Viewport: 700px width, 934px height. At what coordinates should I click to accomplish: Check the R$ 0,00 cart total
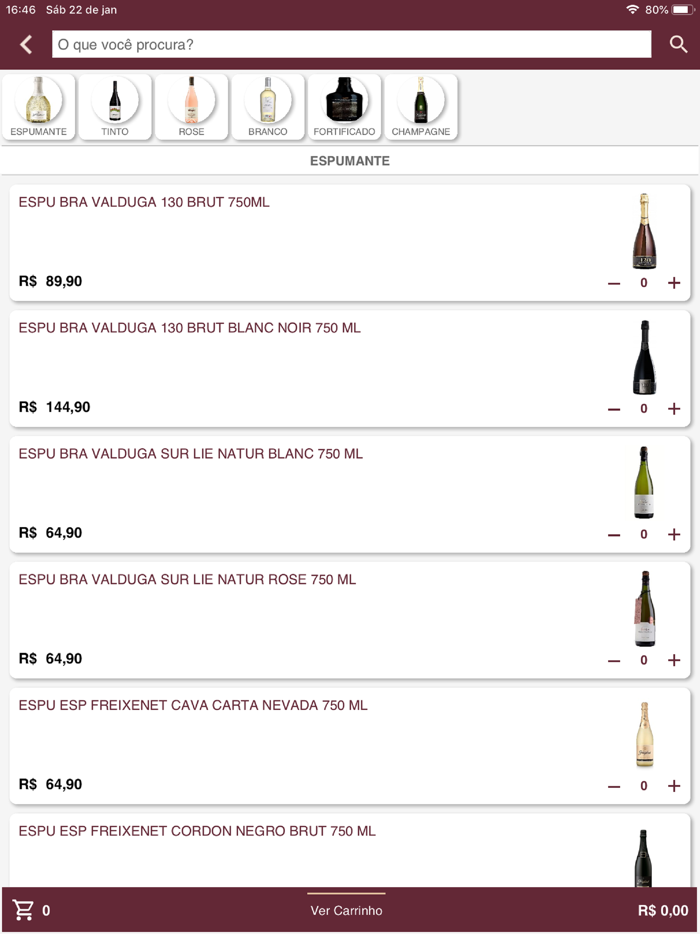pyautogui.click(x=661, y=910)
